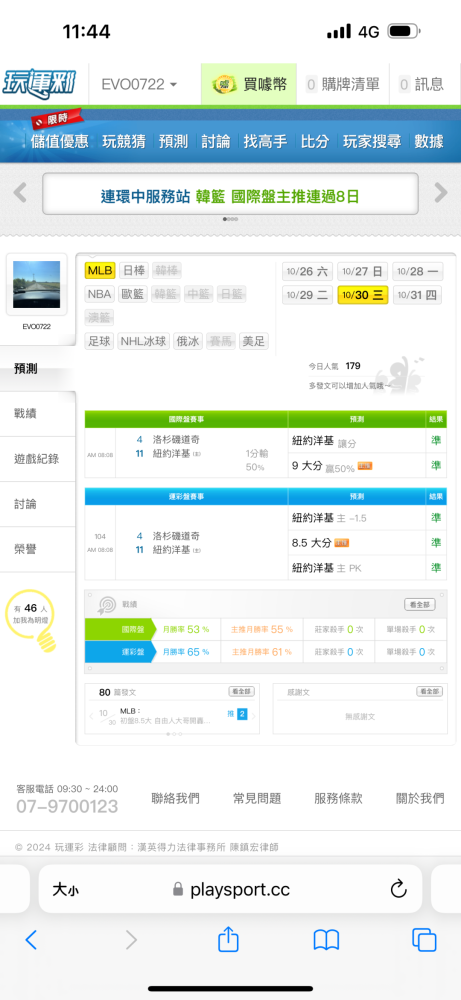Select the NHL冰球 league filter
461x1000 pixels.
pos(143,341)
